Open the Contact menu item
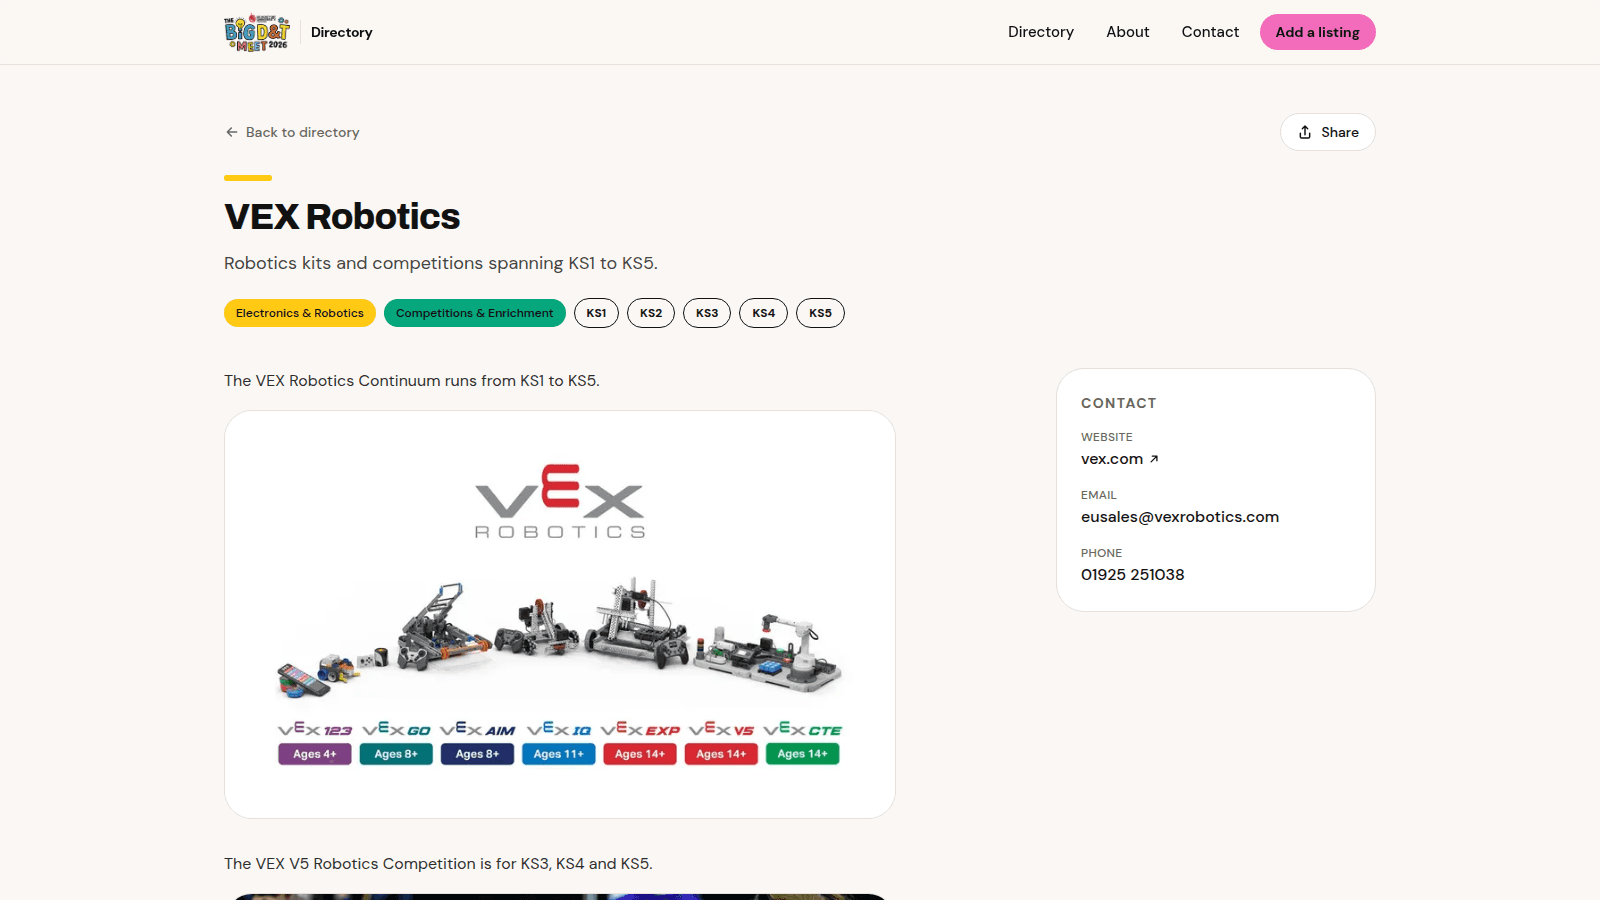Screen dimensions: 1600x900 pos(1210,32)
